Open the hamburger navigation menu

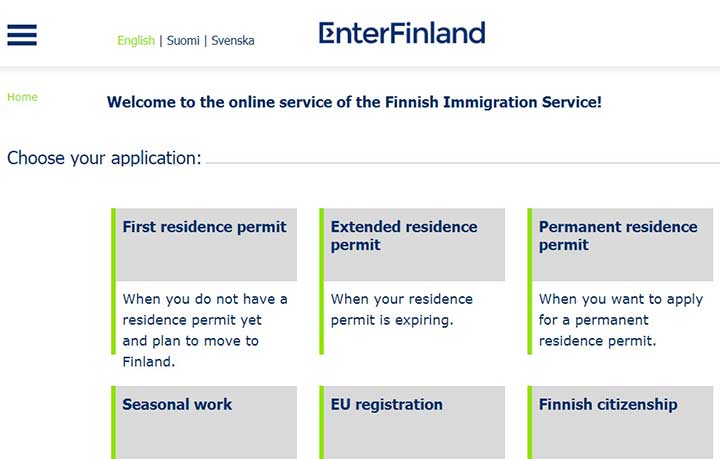pyautogui.click(x=22, y=35)
